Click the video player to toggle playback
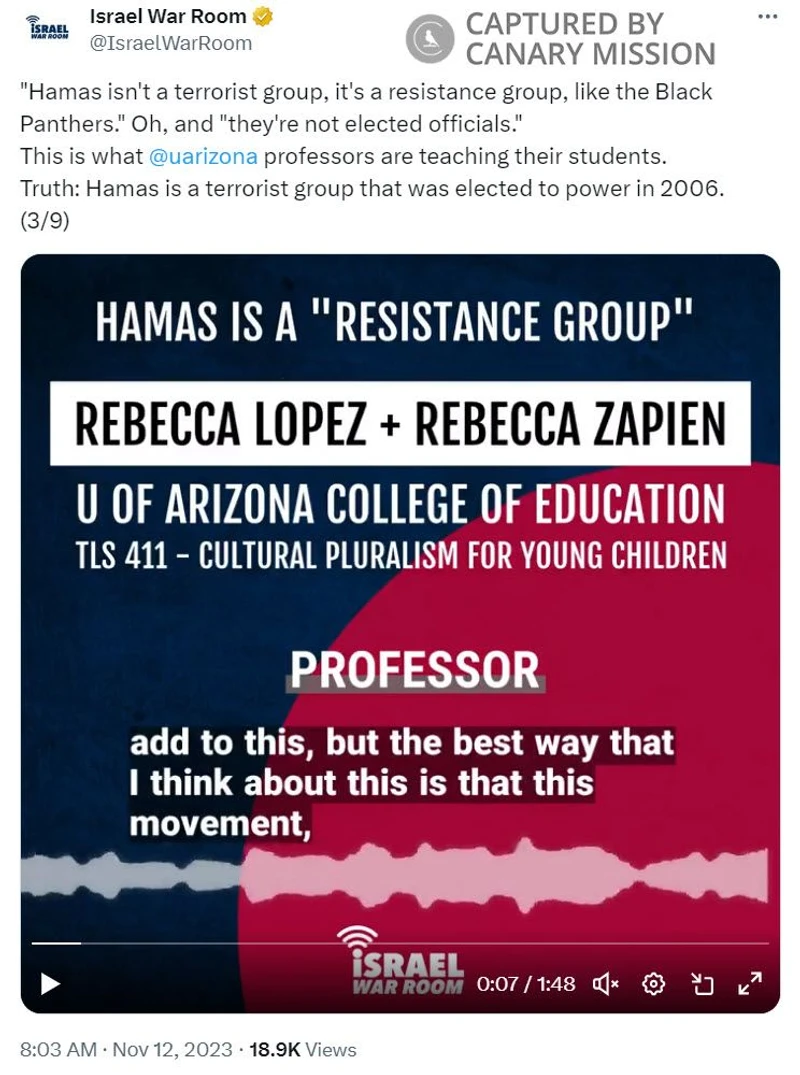This screenshot has width=800, height=1075. point(400,600)
